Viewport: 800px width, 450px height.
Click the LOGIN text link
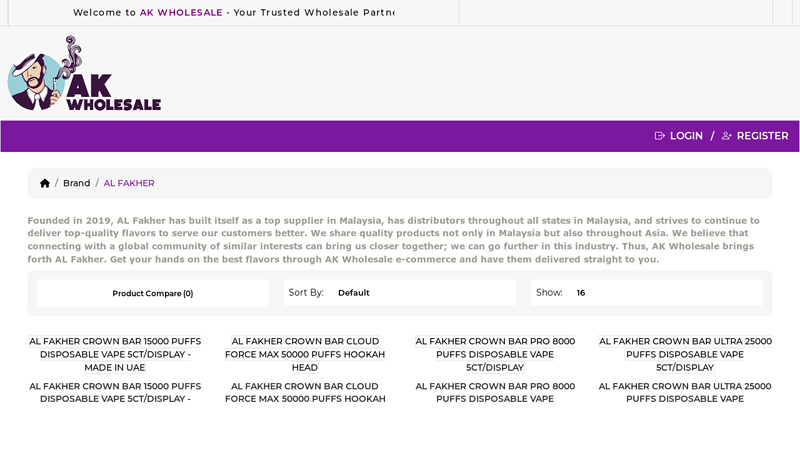point(686,136)
